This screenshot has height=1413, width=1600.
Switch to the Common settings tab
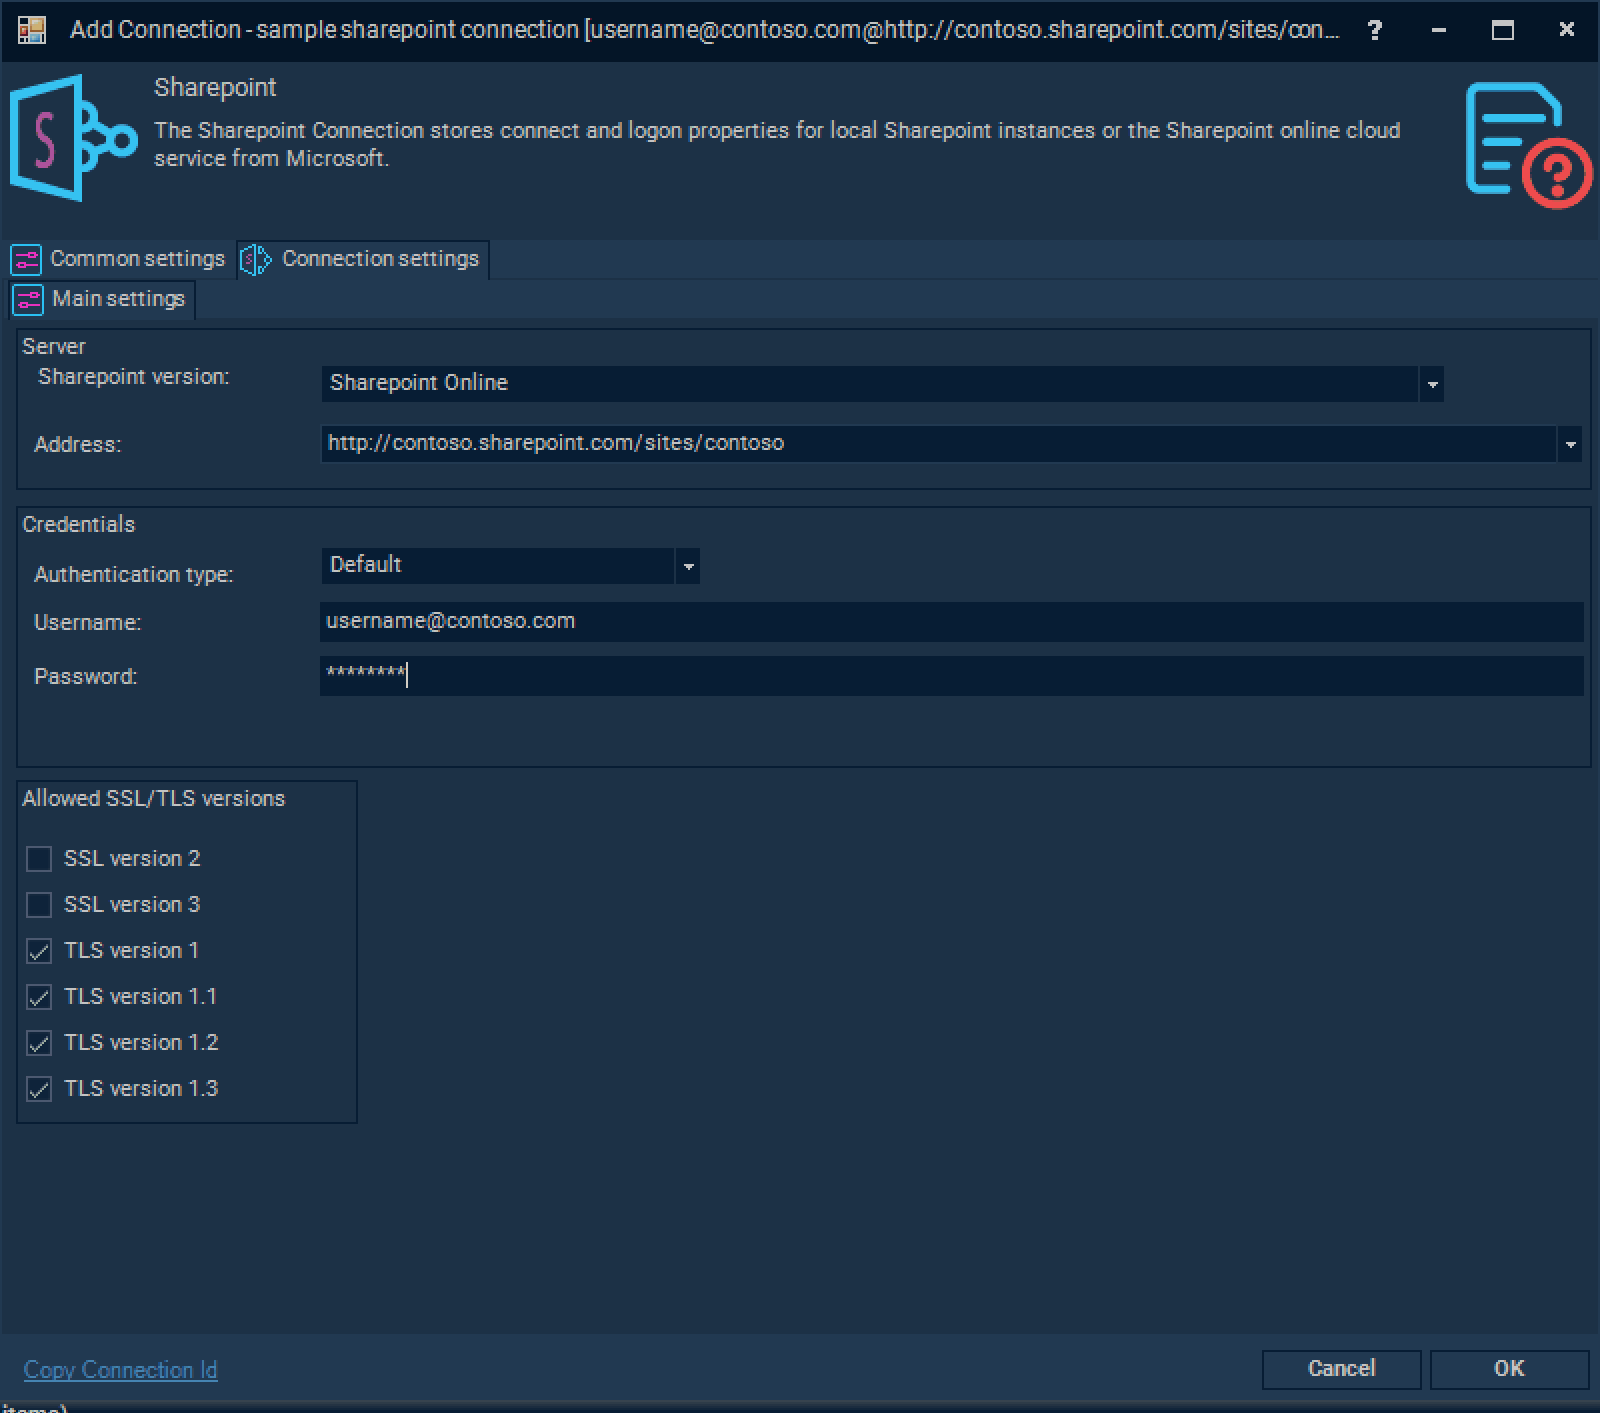(x=137, y=259)
